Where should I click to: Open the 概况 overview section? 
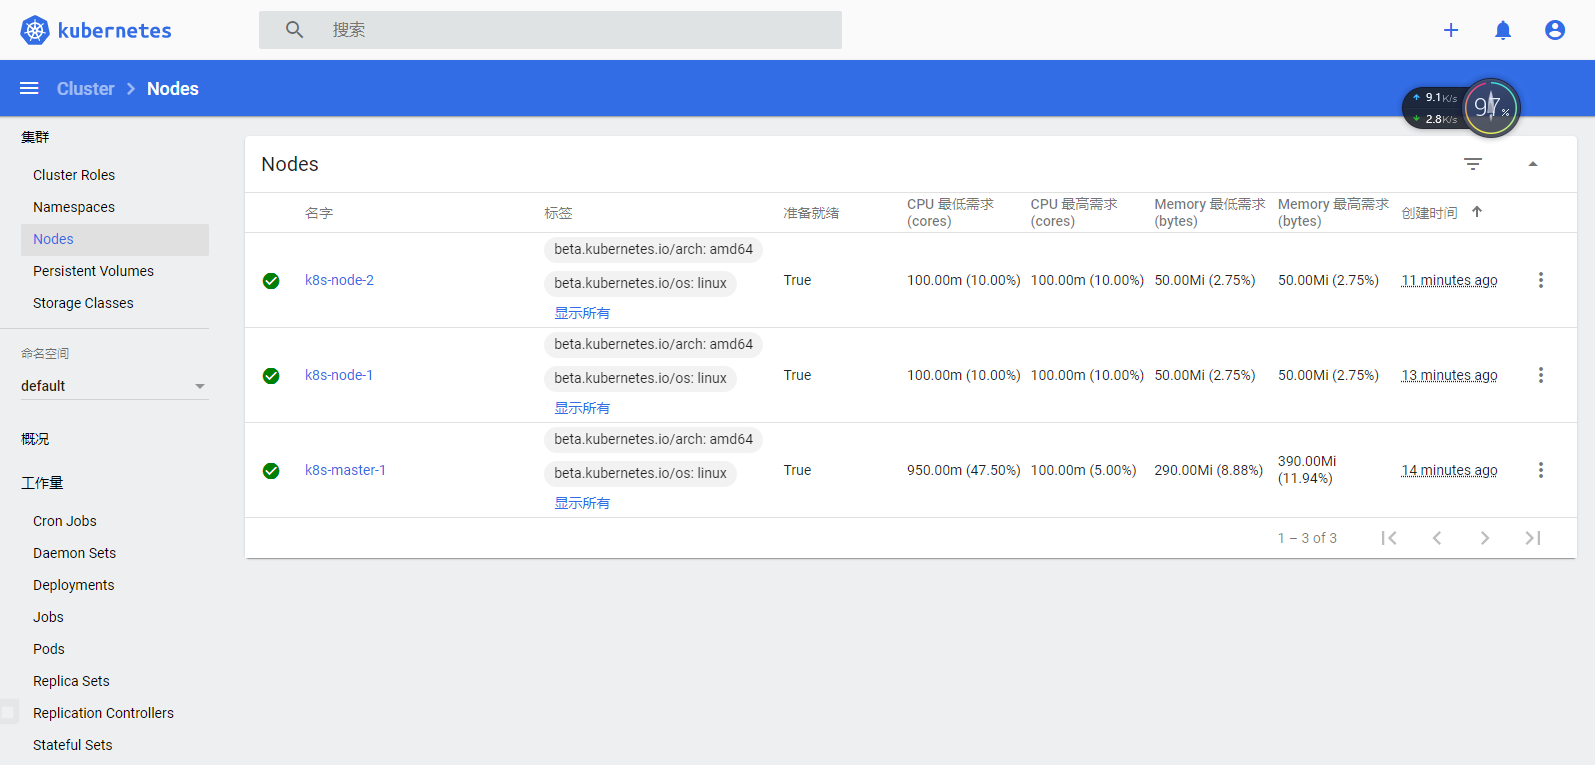(x=35, y=439)
